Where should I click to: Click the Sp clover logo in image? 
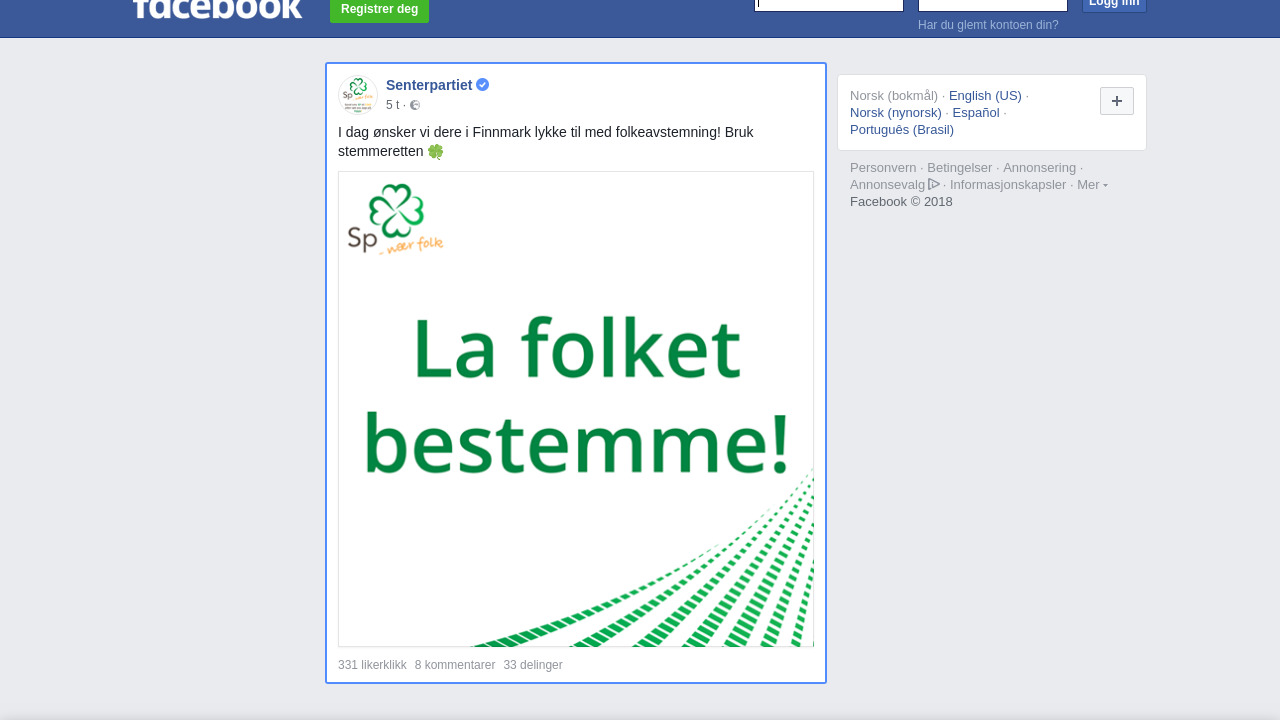(396, 218)
